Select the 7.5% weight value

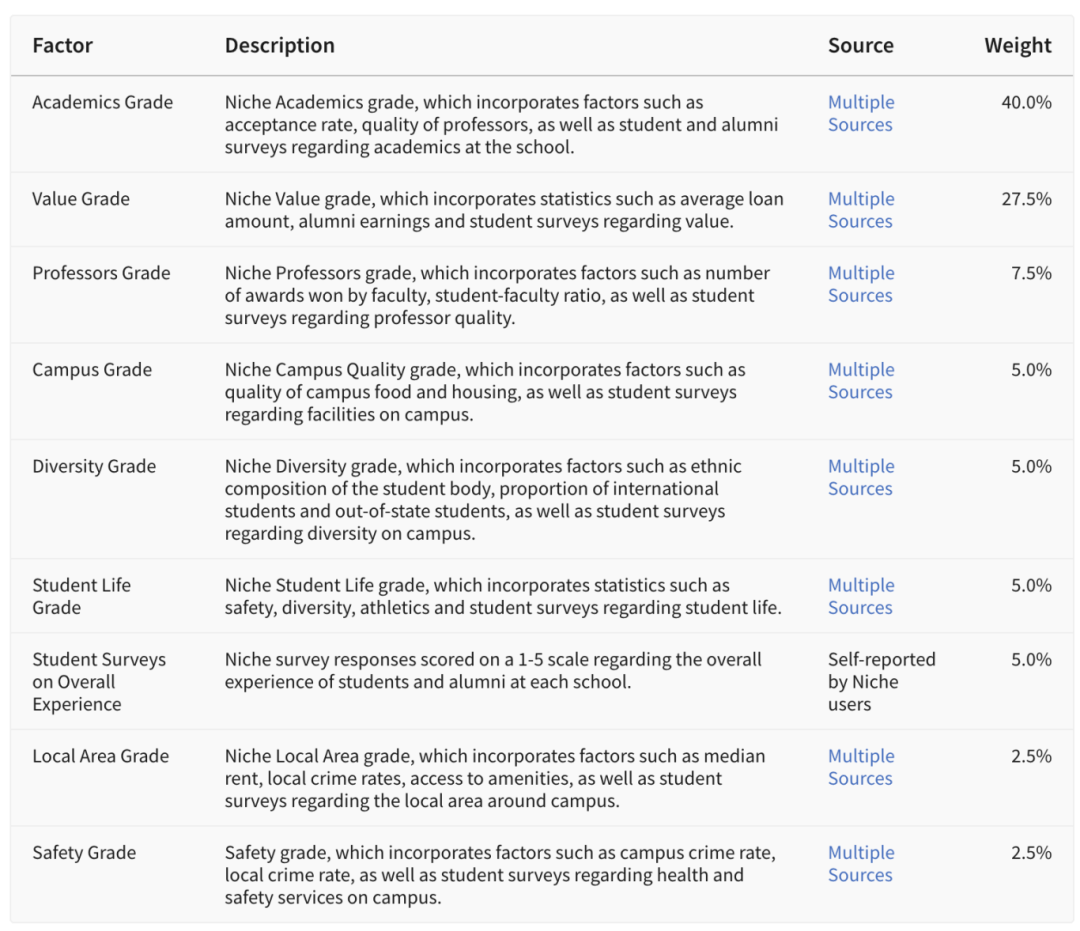(x=1031, y=273)
